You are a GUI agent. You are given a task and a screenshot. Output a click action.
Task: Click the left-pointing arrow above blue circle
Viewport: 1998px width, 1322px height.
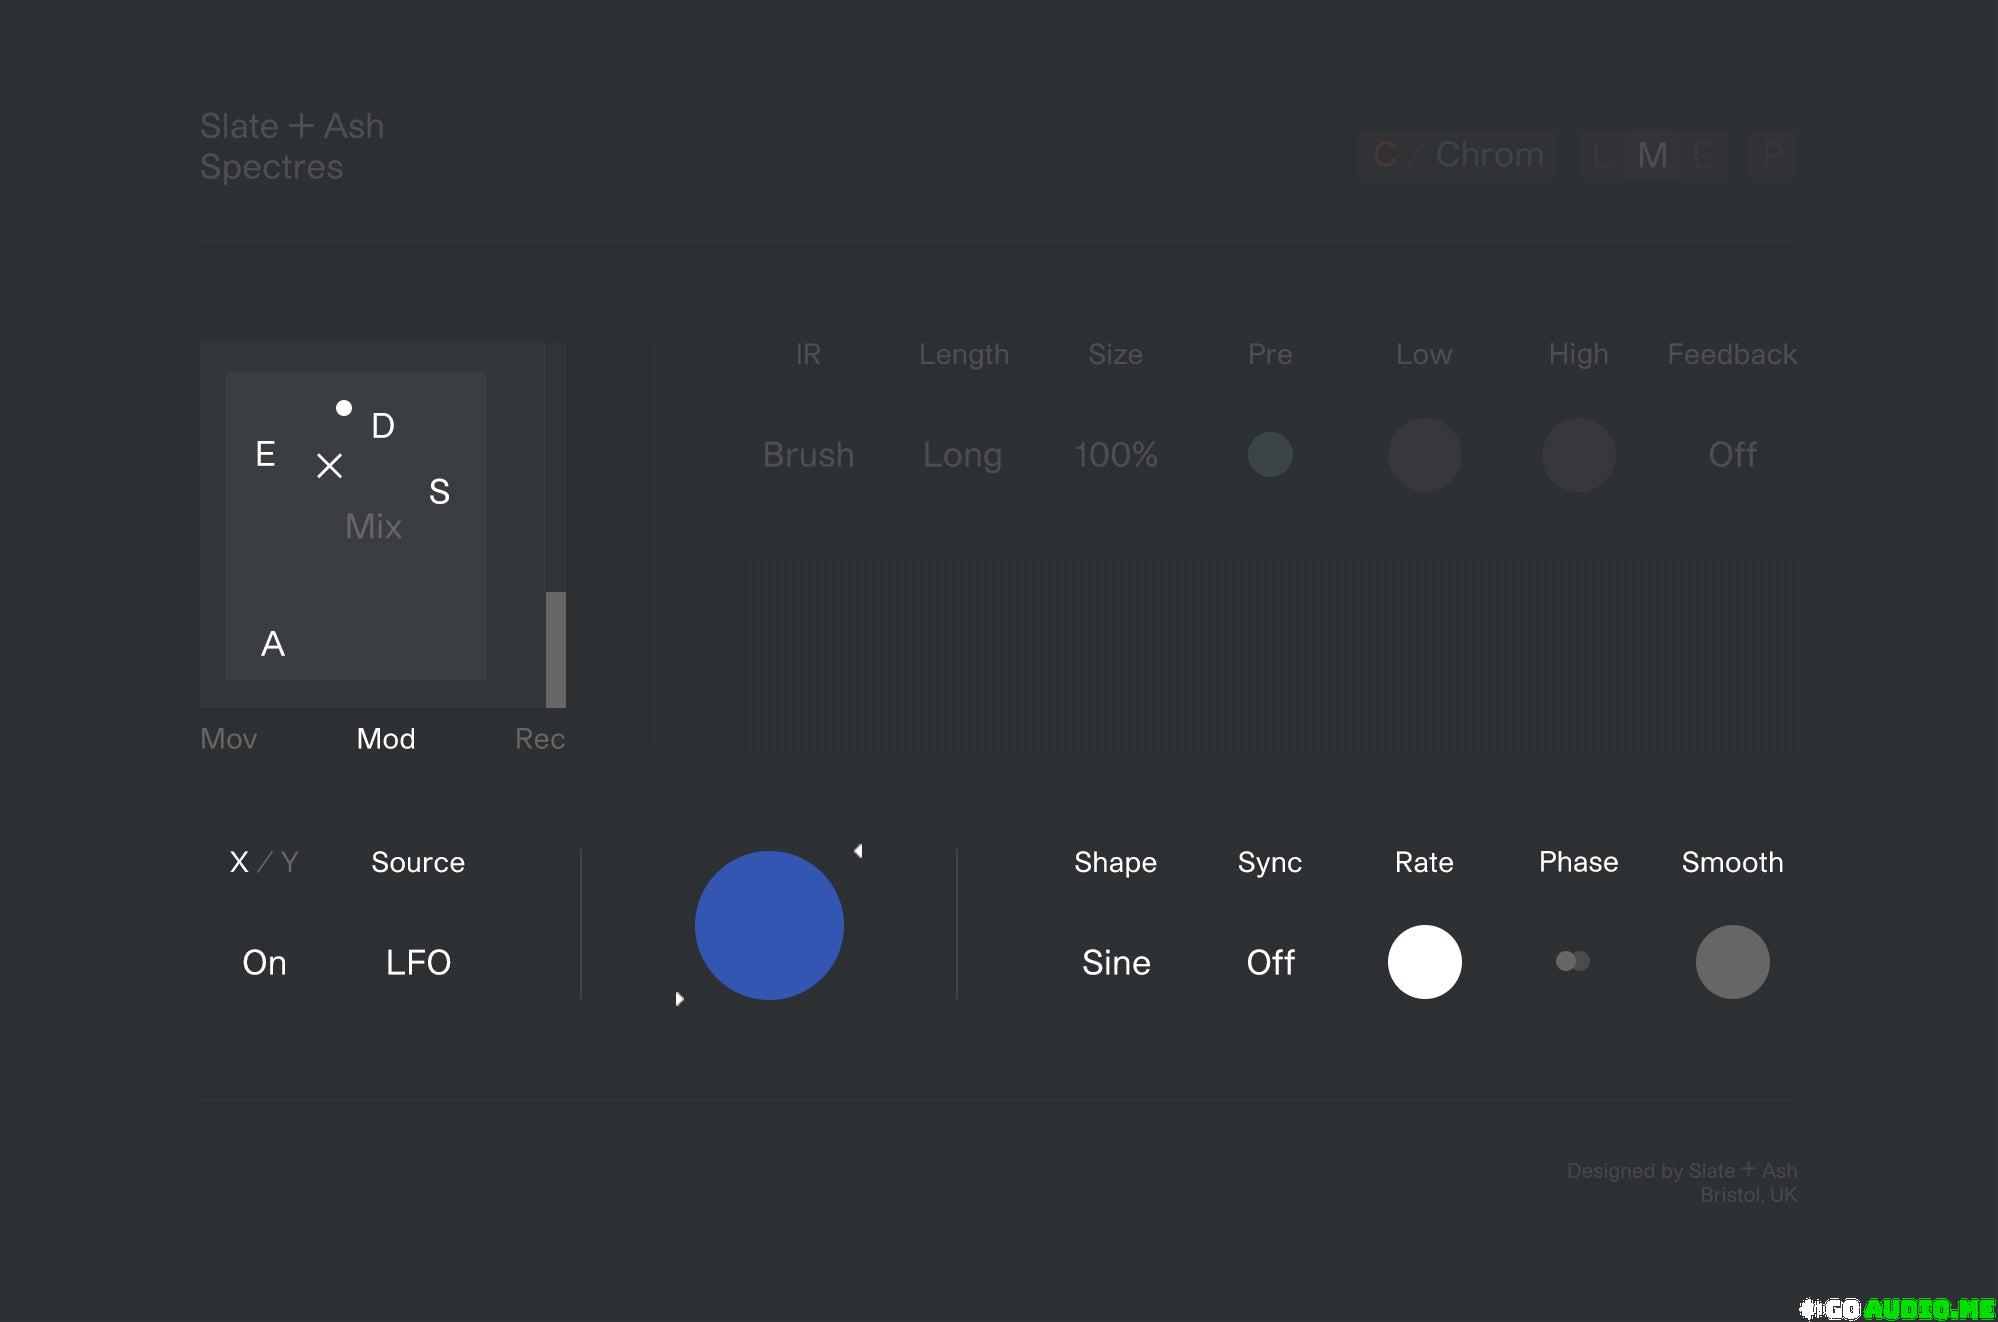[x=858, y=851]
